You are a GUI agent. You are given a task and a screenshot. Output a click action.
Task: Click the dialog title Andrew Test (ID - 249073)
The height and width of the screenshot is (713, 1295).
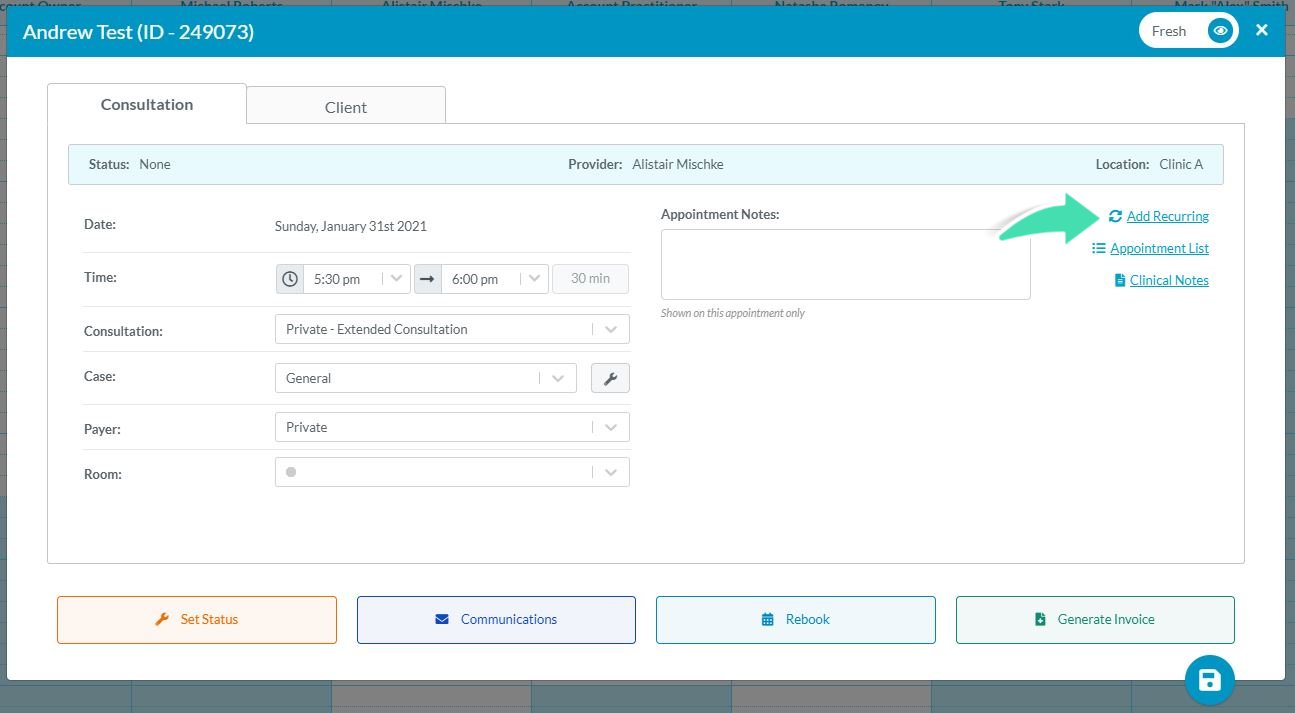pos(138,32)
